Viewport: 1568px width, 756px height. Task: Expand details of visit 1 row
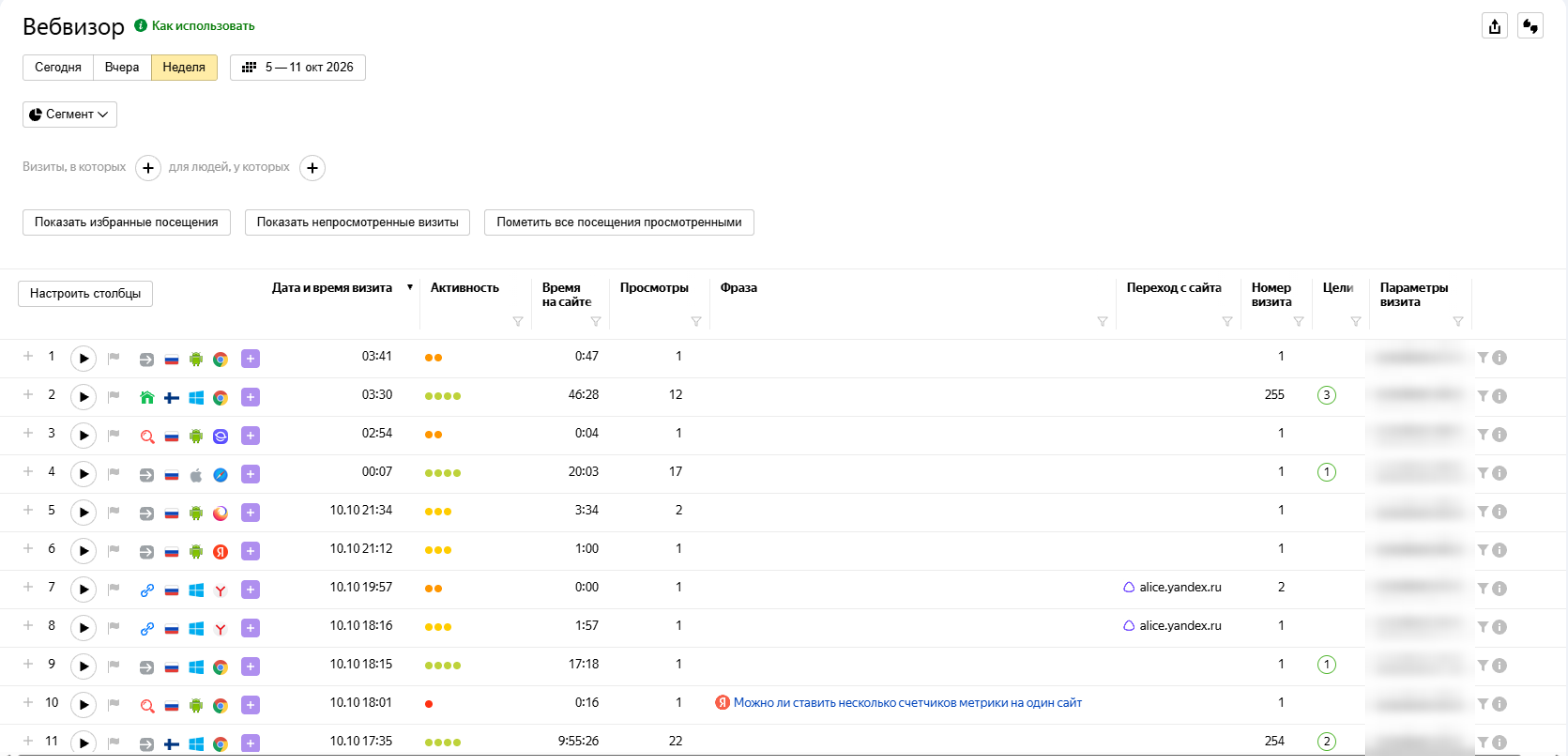(28, 356)
